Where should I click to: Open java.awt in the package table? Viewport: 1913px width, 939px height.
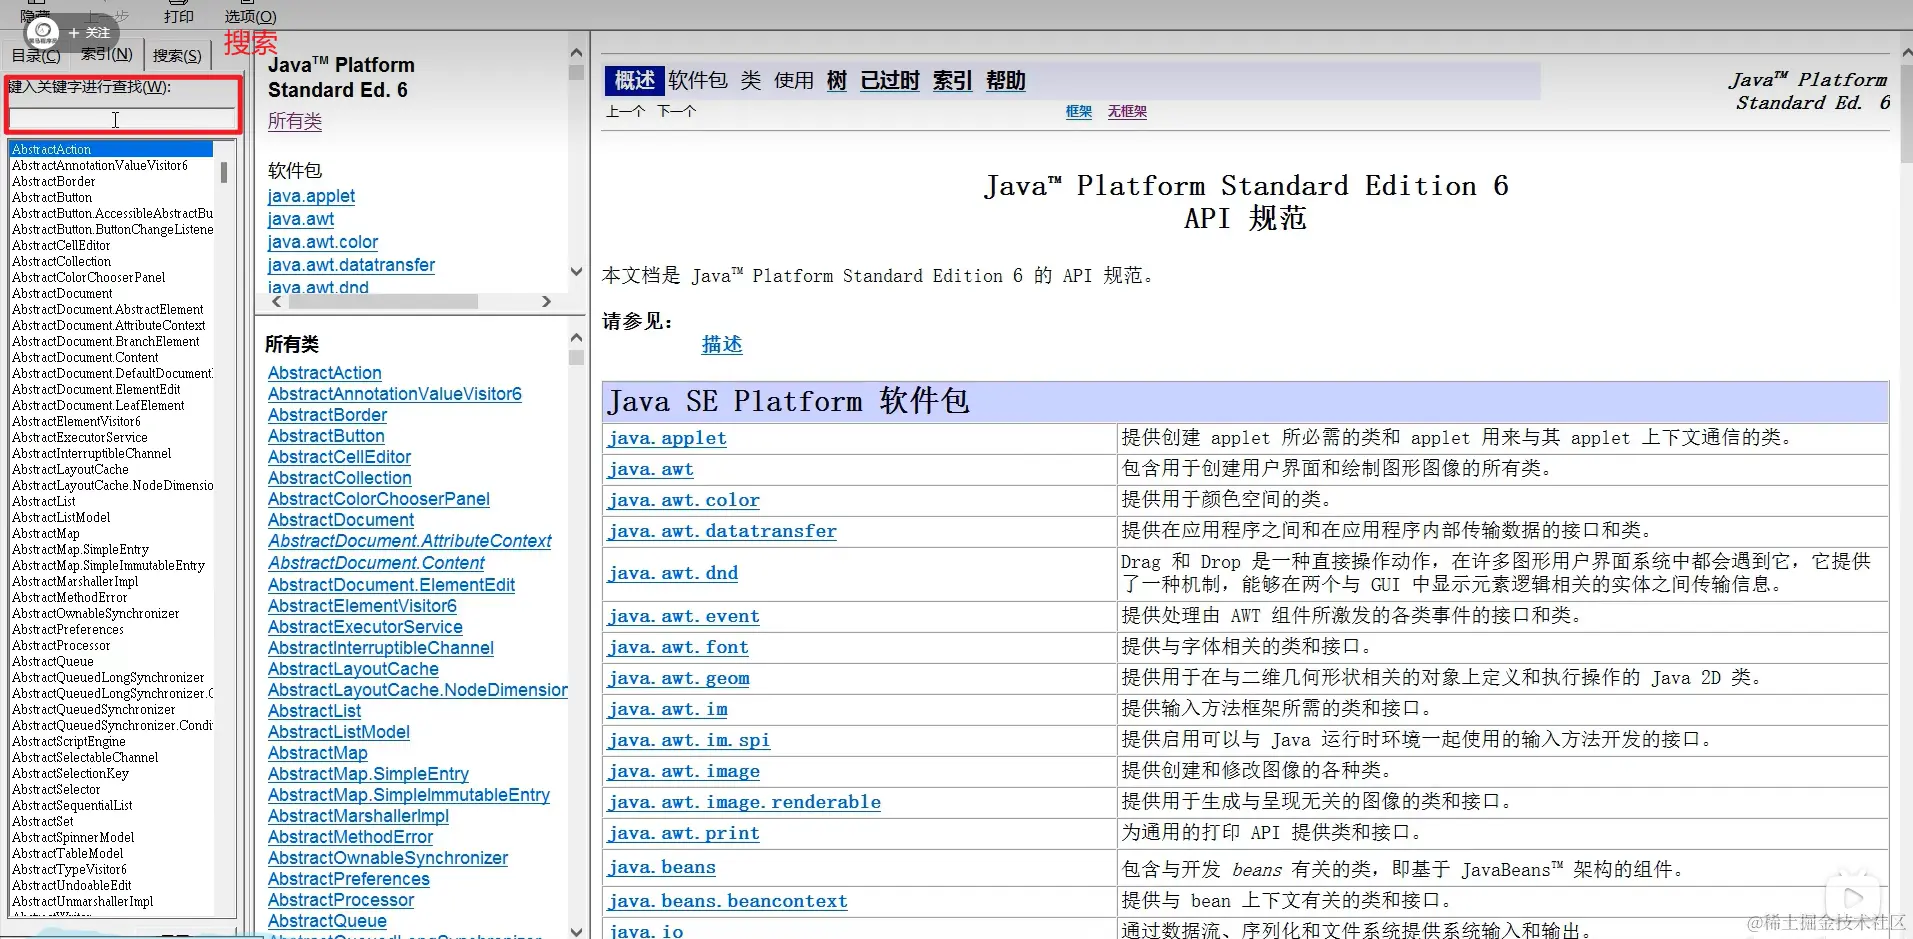[651, 469]
